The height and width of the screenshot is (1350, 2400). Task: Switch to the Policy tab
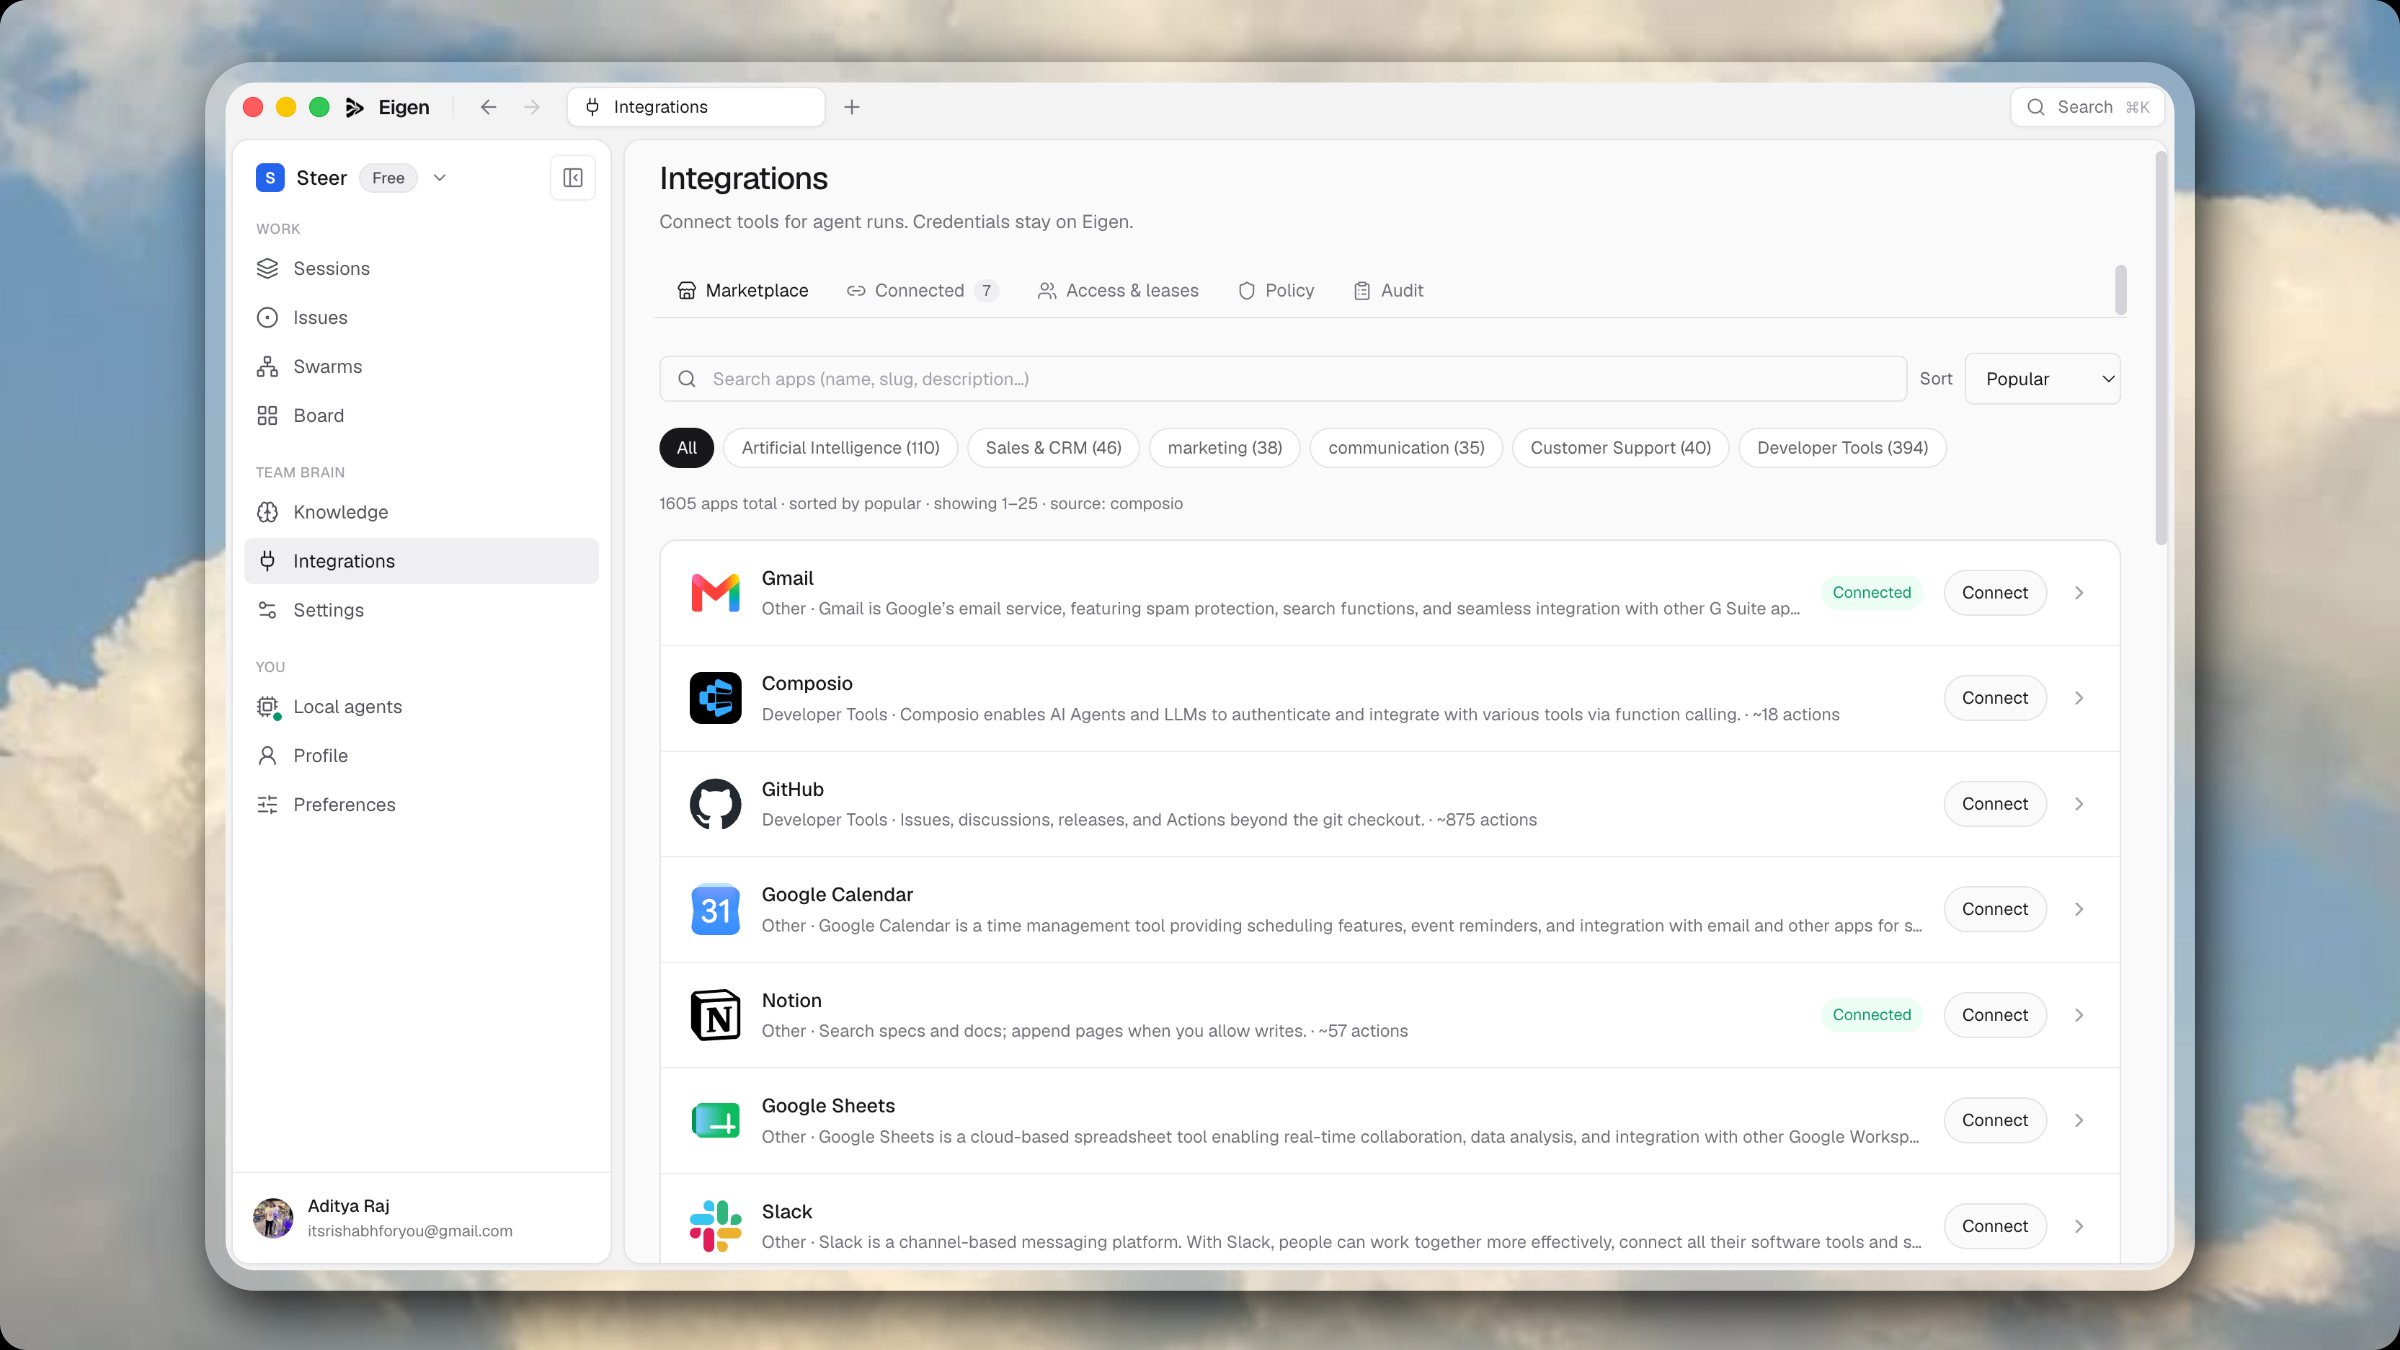[x=1276, y=290]
